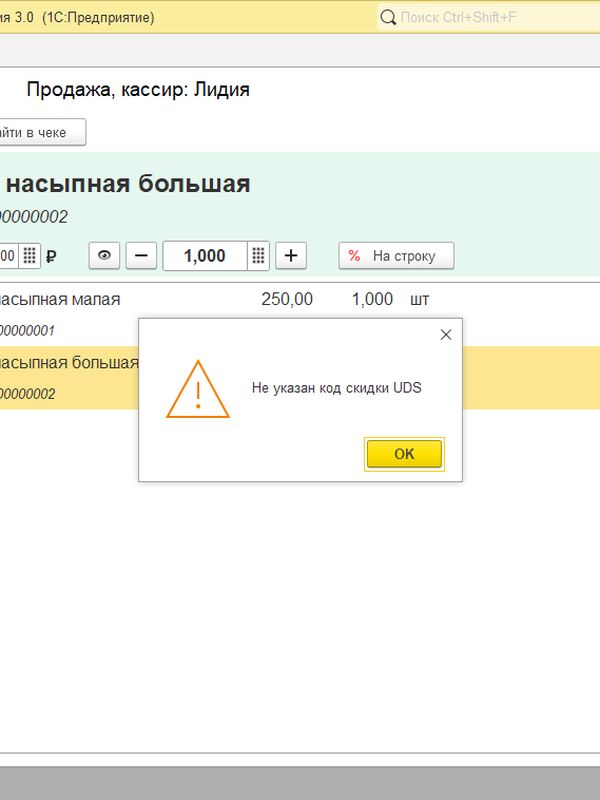The width and height of the screenshot is (600, 800).
Task: Open the keypad next to the price field
Action: [30, 255]
